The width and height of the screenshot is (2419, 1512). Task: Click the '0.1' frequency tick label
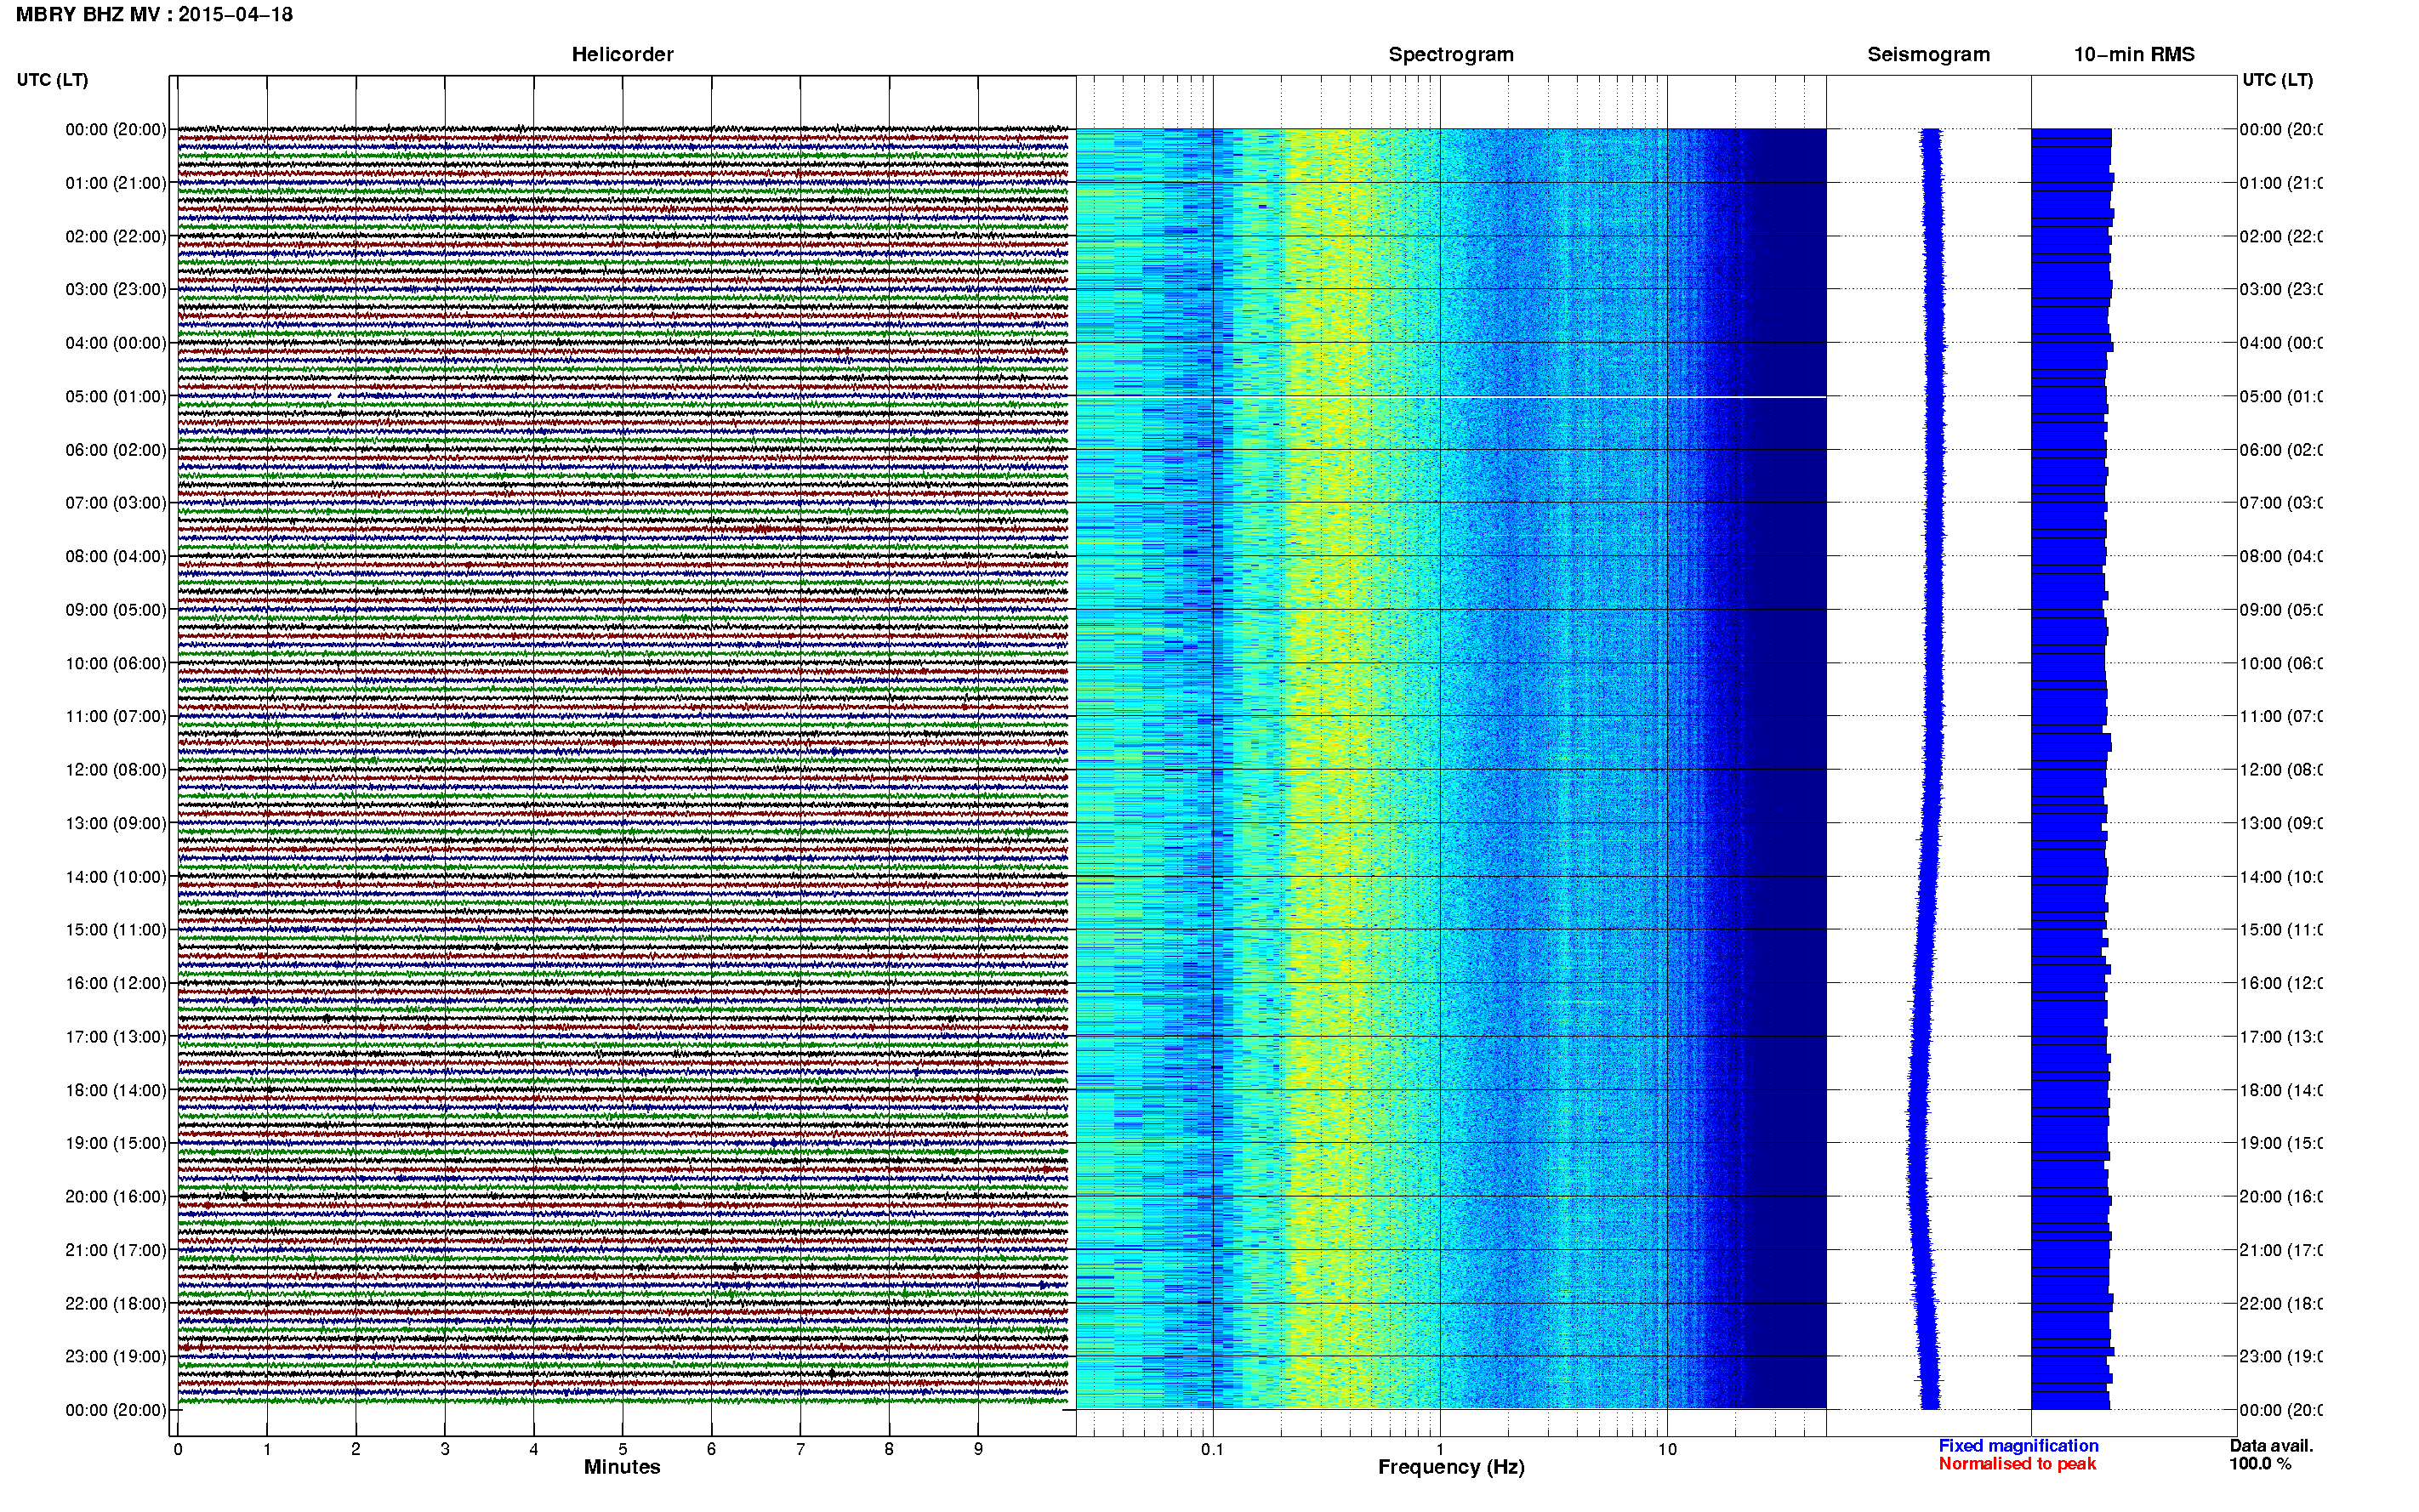(x=1212, y=1449)
